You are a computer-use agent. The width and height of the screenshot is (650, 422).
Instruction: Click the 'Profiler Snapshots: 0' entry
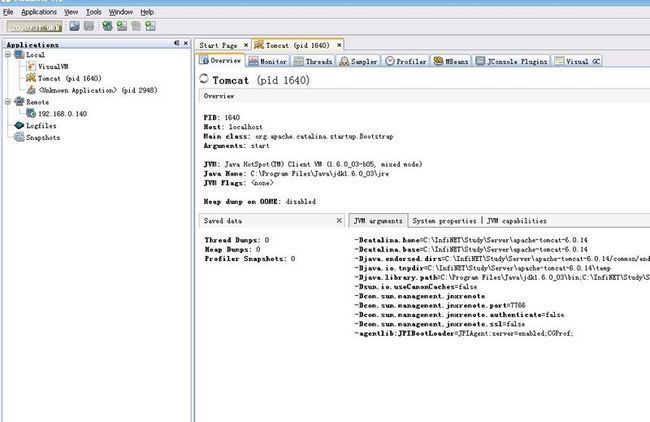pos(250,259)
